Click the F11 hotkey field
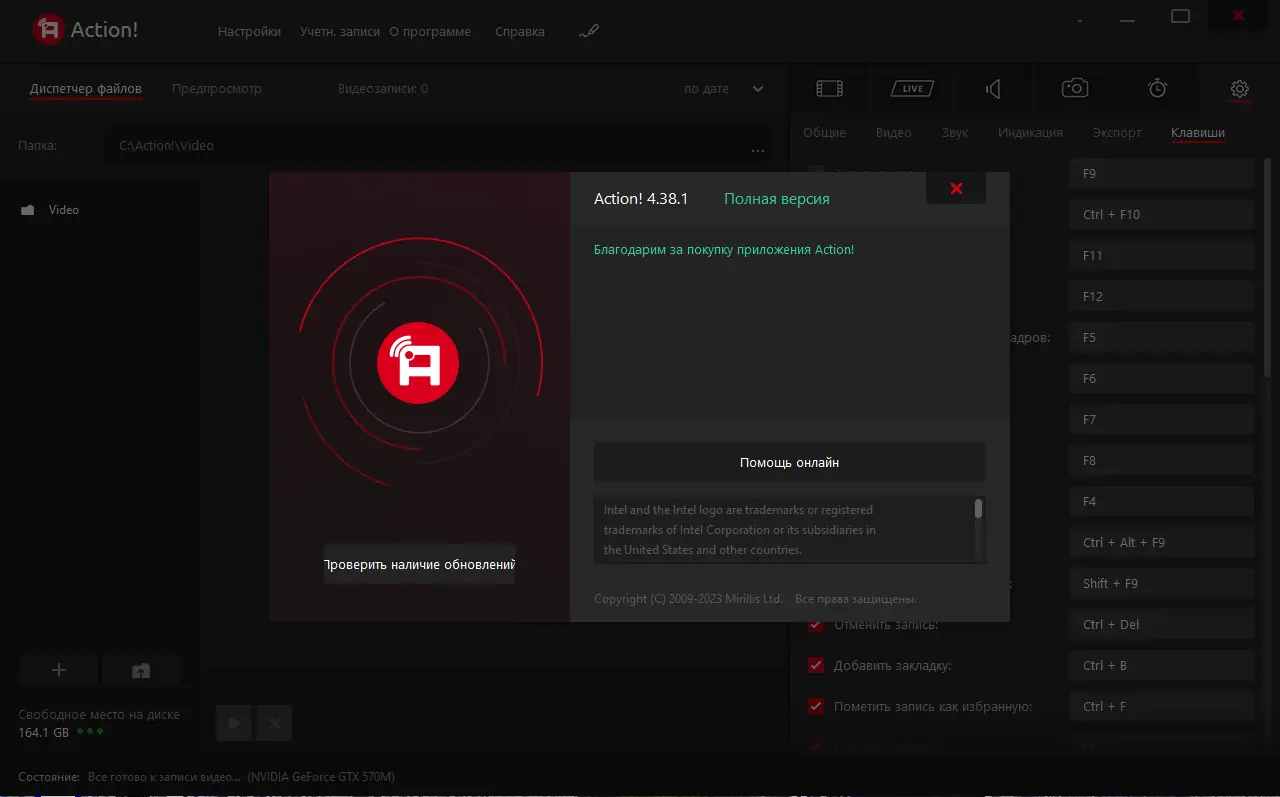 pos(1161,256)
